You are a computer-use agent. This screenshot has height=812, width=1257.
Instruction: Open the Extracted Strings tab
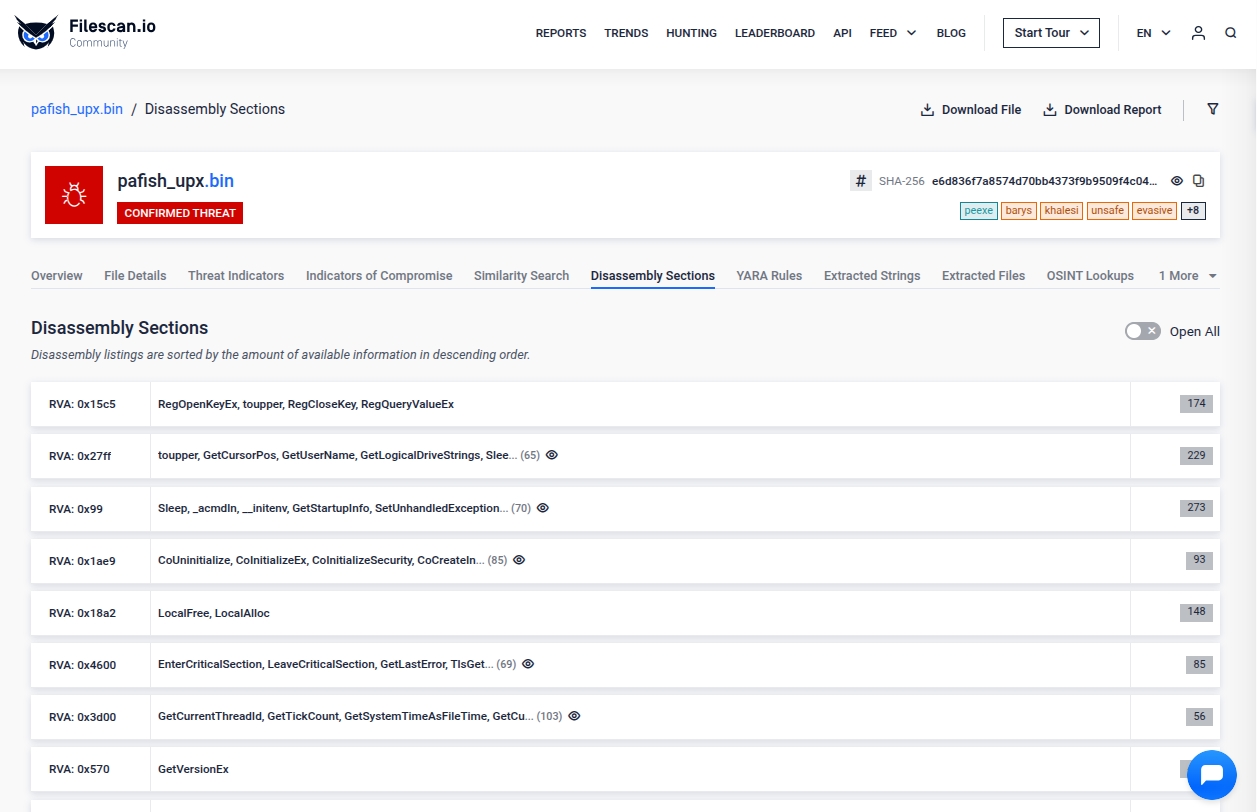tap(872, 276)
